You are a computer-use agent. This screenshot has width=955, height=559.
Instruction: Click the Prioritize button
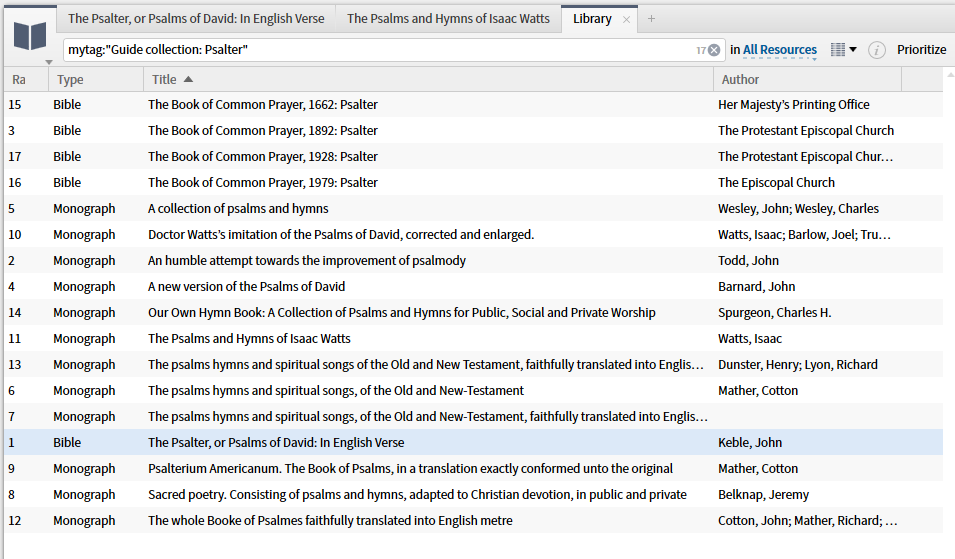pos(921,50)
